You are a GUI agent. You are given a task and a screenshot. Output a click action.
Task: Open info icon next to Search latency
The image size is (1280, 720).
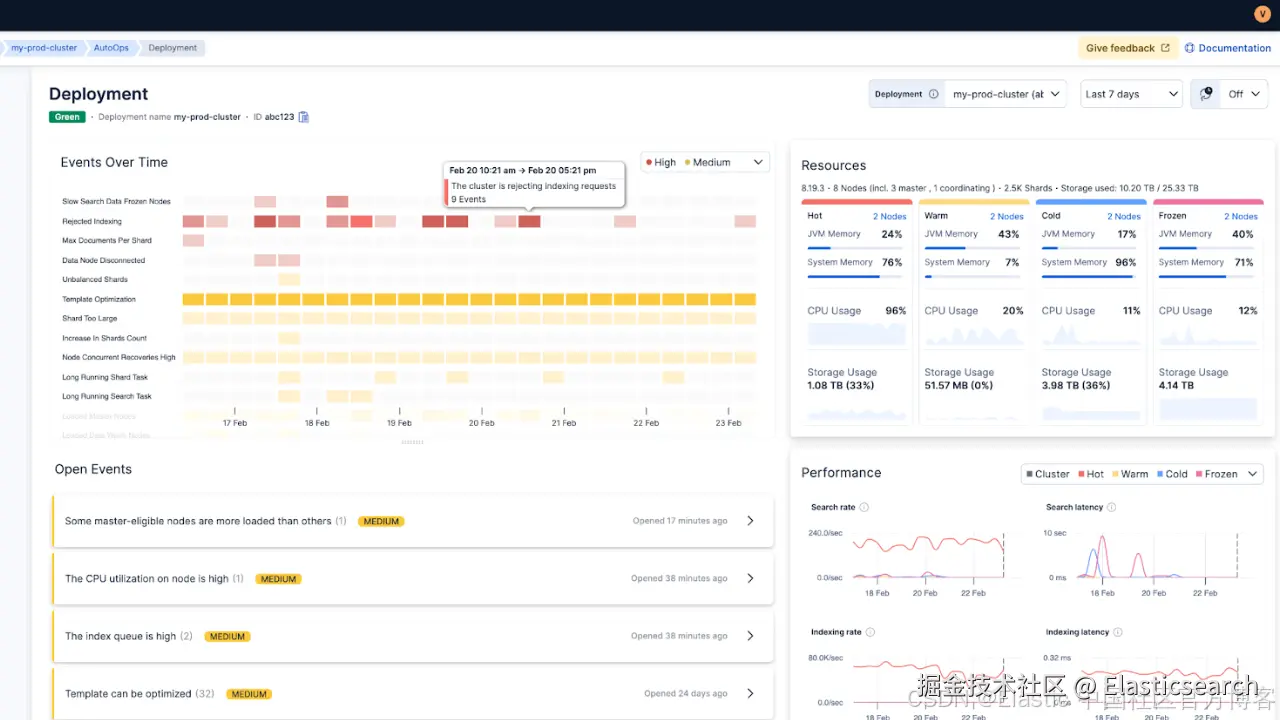[1112, 507]
